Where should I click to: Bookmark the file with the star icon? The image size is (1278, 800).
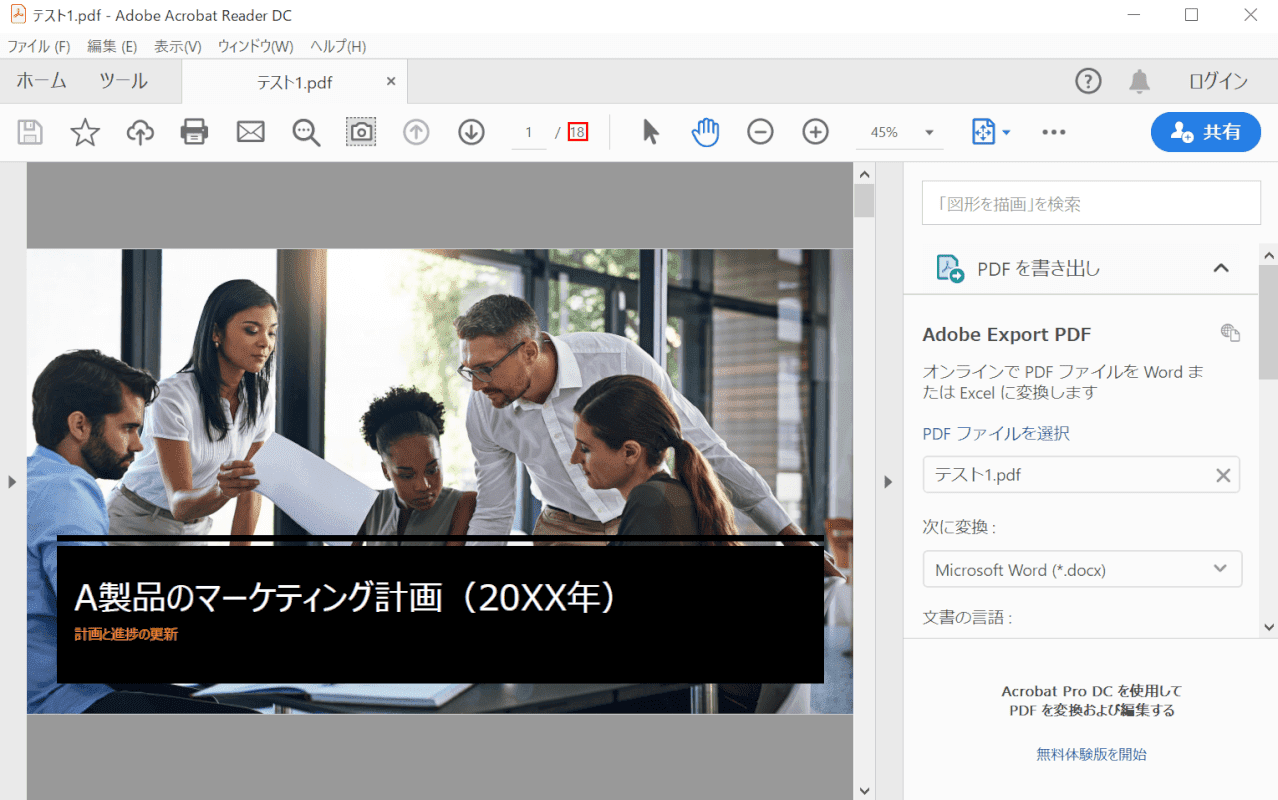click(x=85, y=132)
